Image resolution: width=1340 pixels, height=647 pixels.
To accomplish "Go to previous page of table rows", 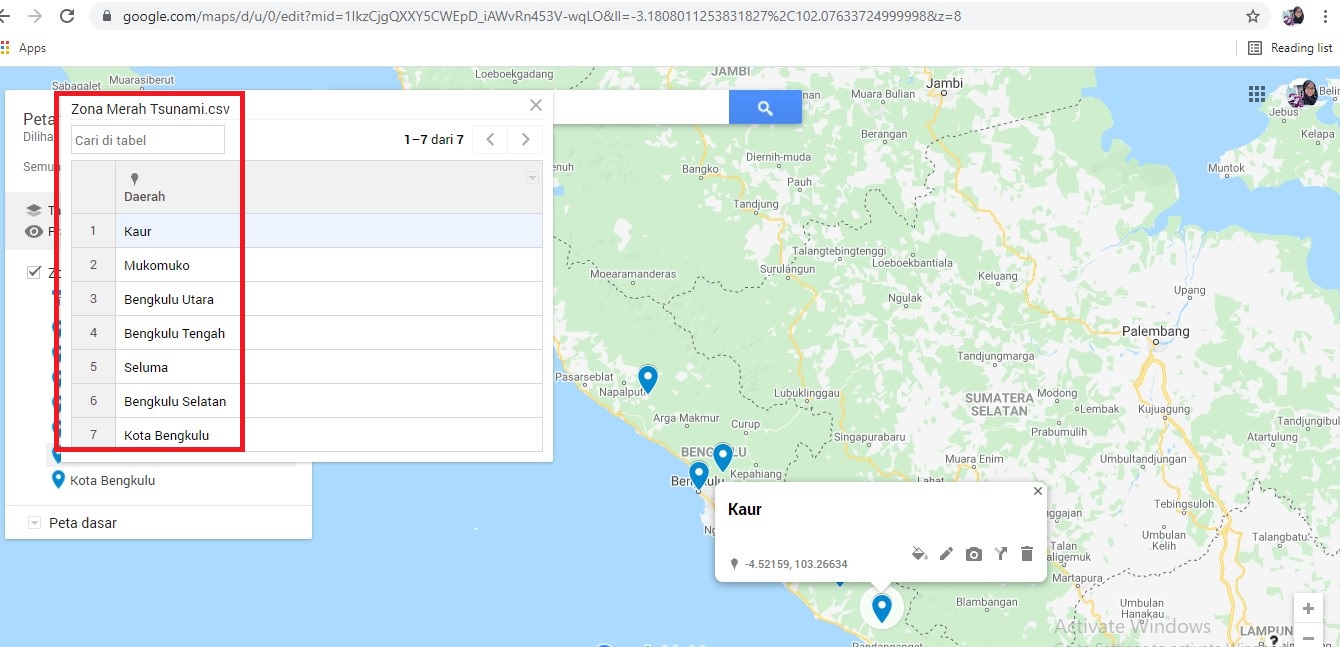I will 490,140.
